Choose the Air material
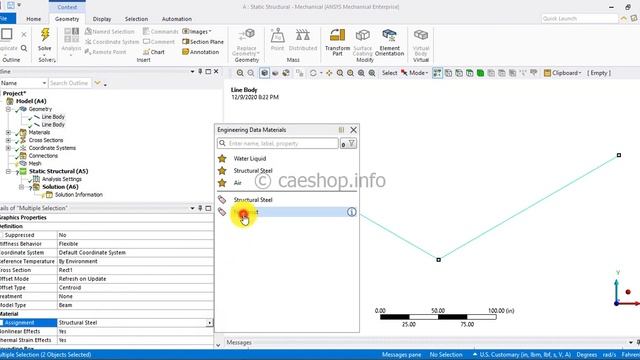 (238, 183)
